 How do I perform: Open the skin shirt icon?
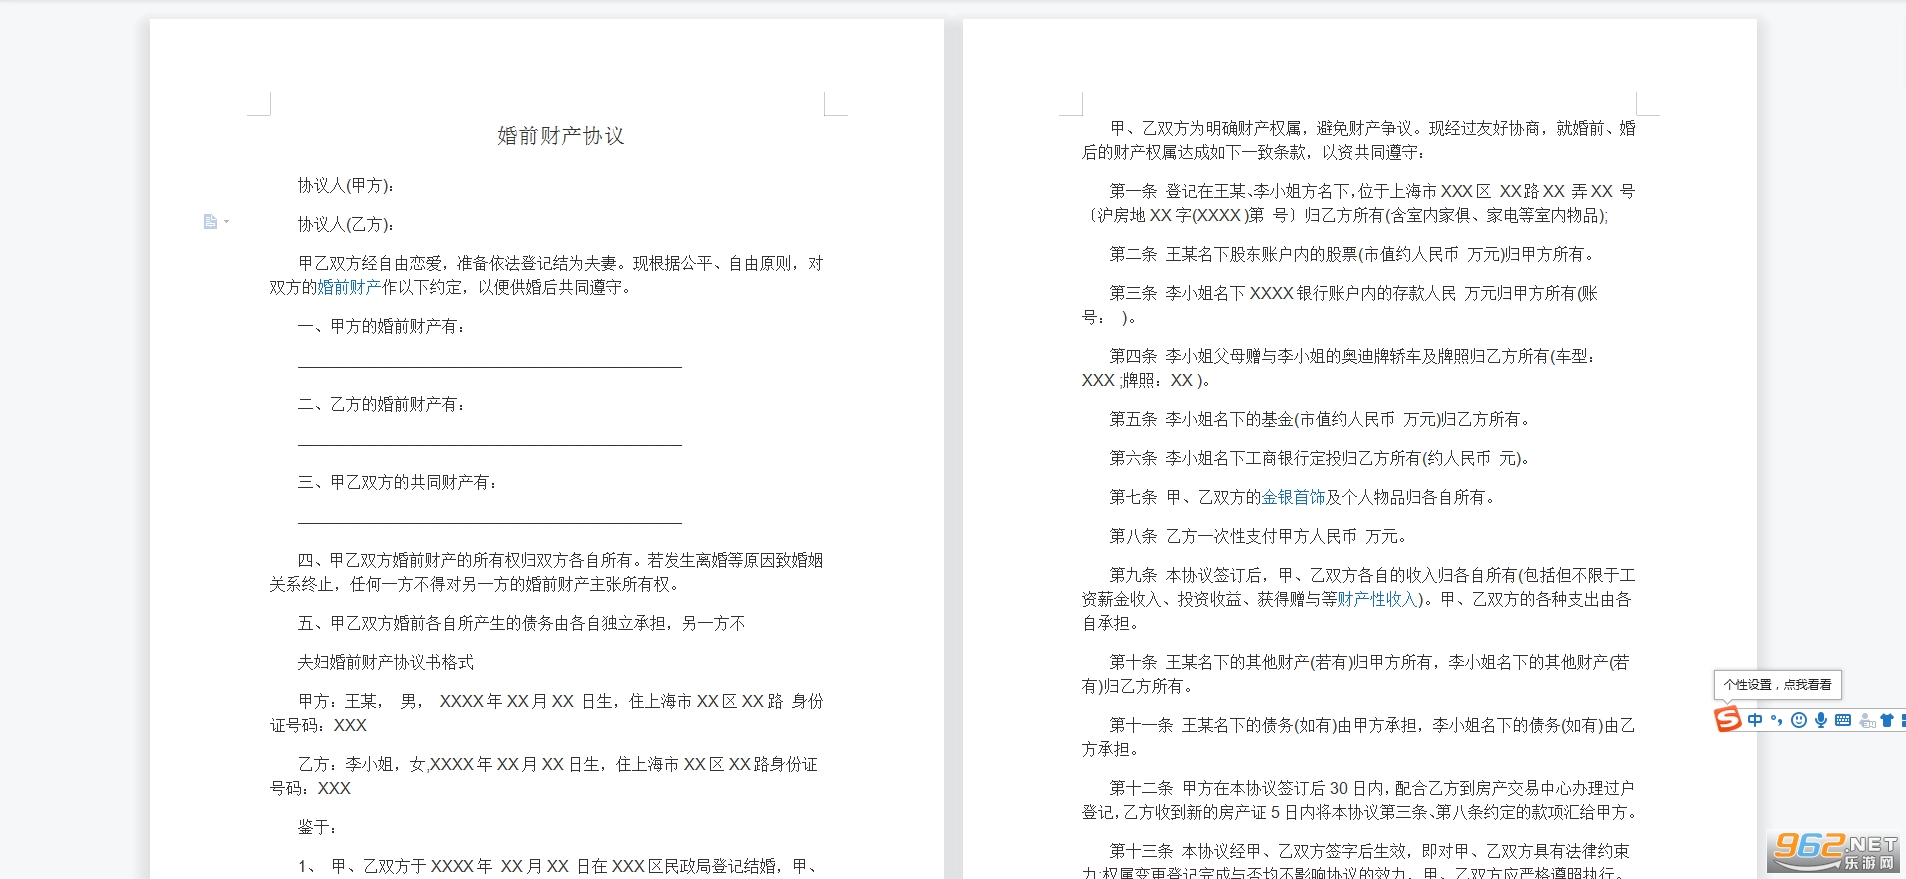pyautogui.click(x=1887, y=720)
